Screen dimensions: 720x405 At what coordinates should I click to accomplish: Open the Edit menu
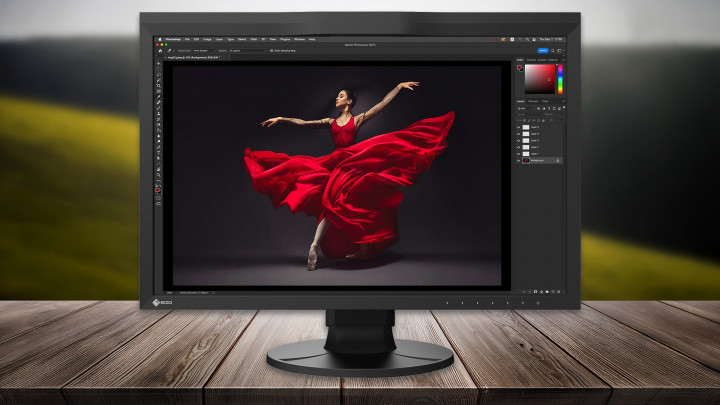197,39
